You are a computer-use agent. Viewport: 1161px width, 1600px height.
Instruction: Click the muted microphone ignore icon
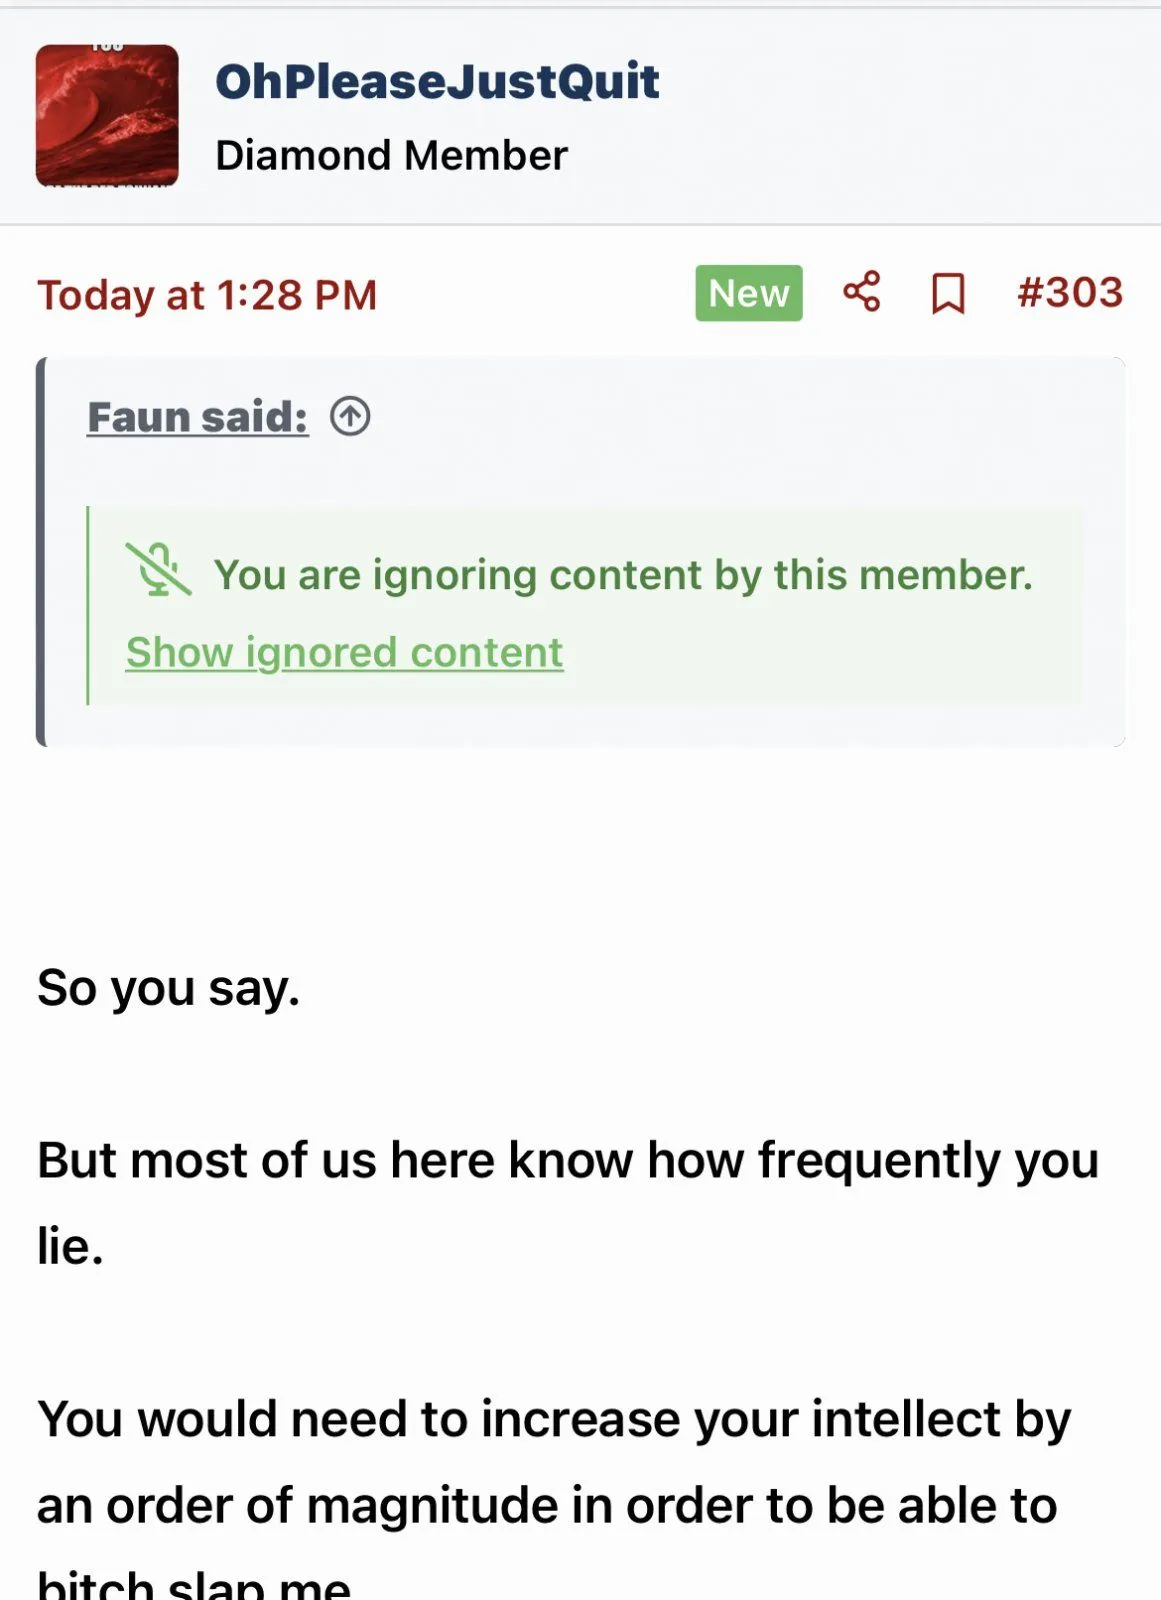coord(158,571)
